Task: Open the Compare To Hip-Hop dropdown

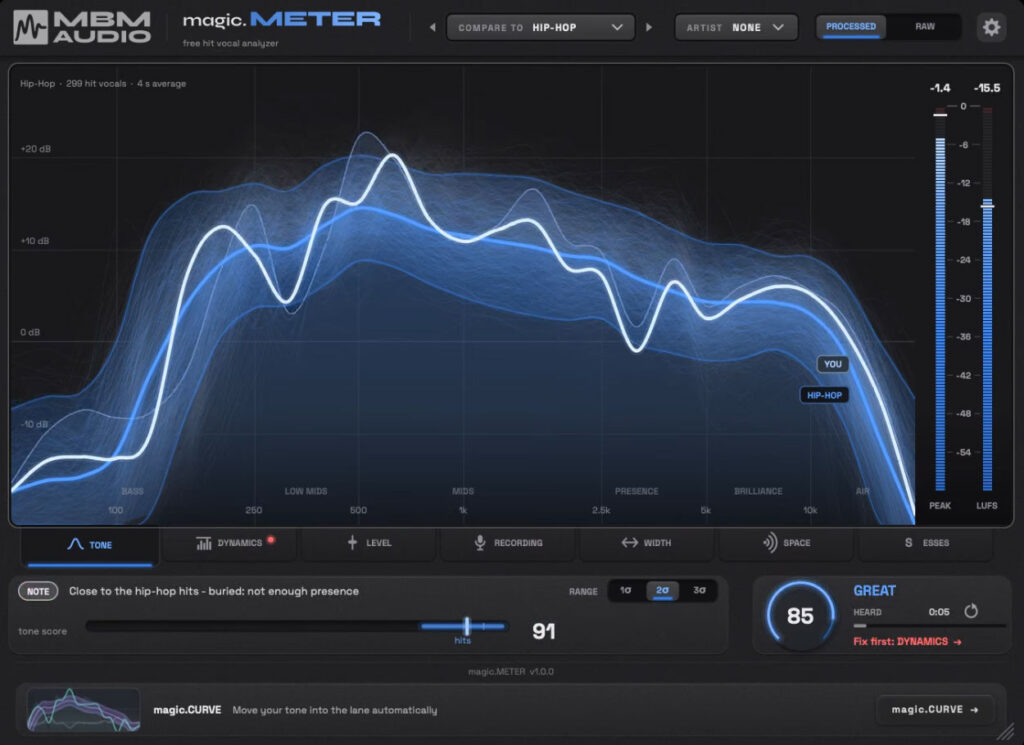Action: coord(540,27)
